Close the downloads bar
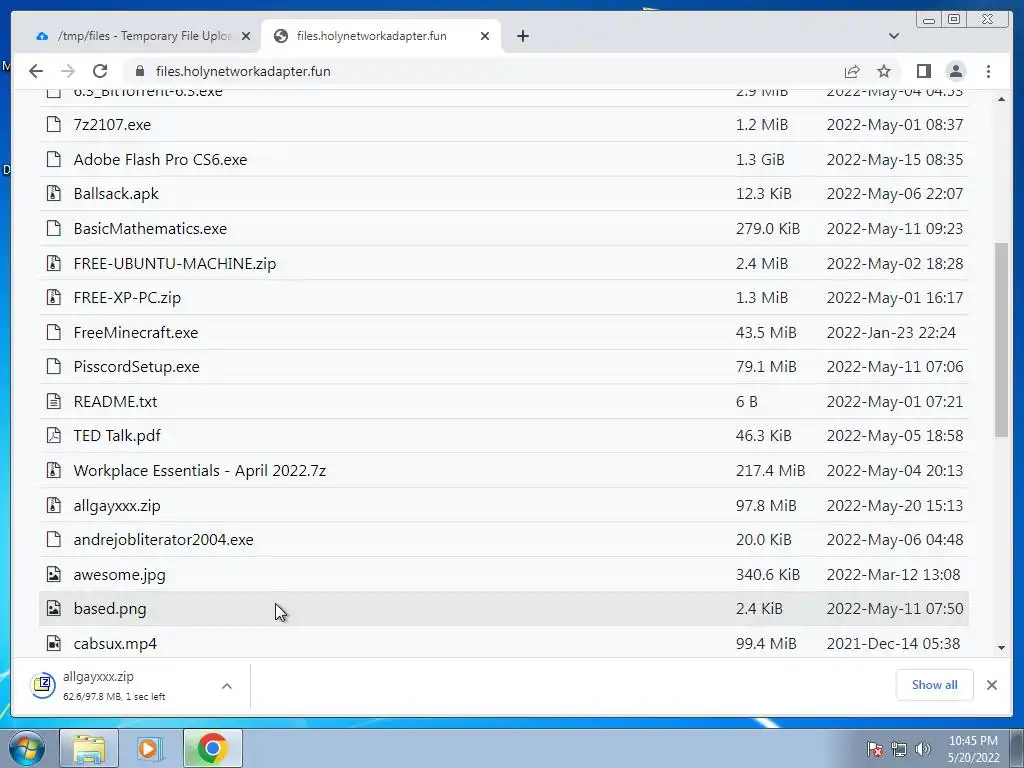 coord(991,684)
